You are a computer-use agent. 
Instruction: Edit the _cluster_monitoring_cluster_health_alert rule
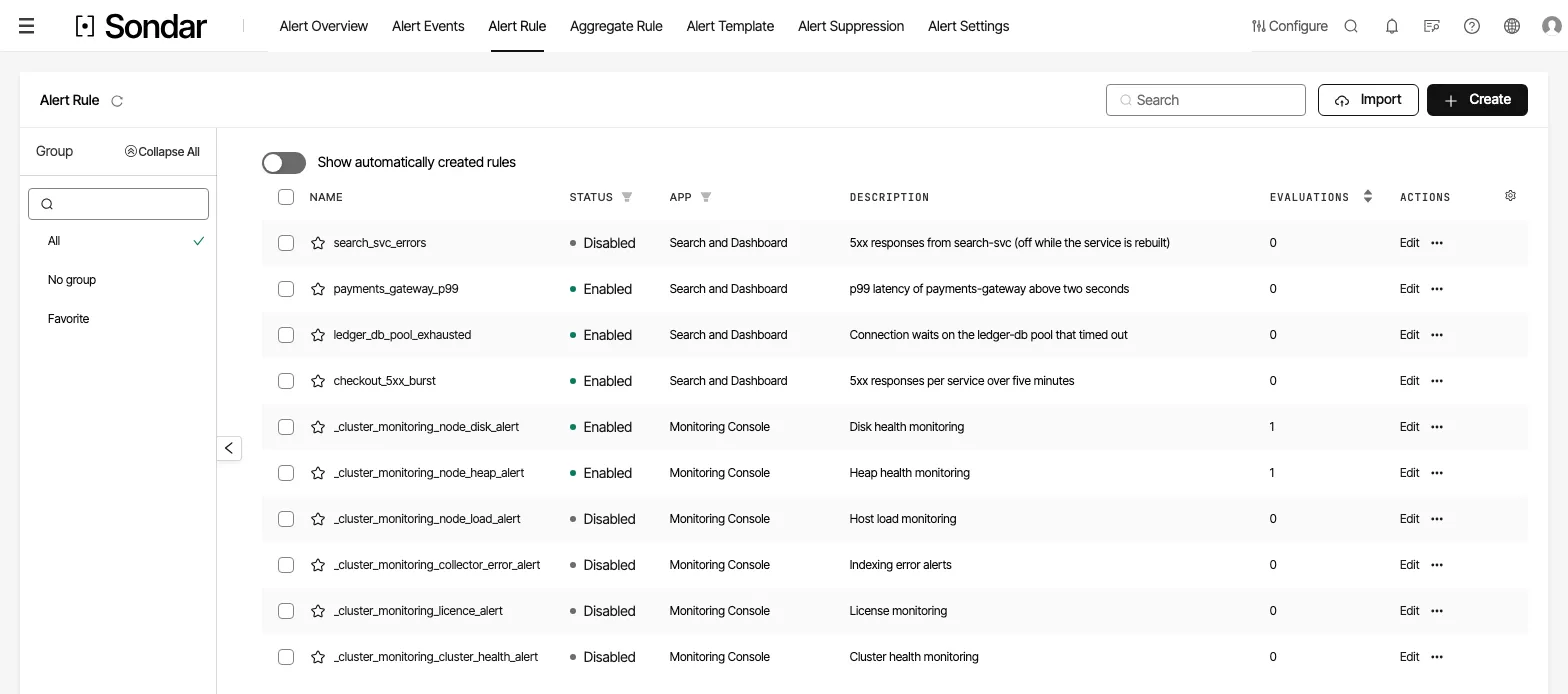coord(1409,657)
